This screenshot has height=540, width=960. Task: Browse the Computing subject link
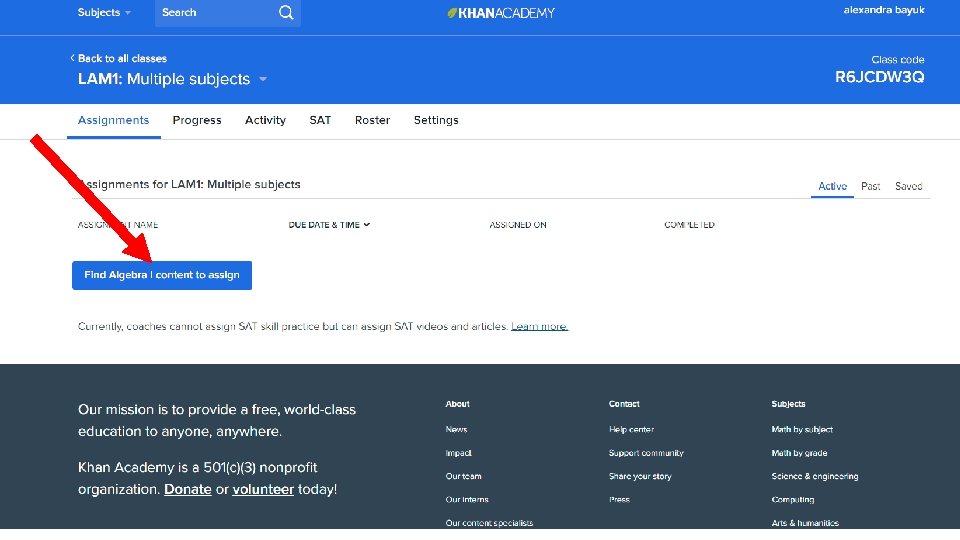(x=793, y=500)
